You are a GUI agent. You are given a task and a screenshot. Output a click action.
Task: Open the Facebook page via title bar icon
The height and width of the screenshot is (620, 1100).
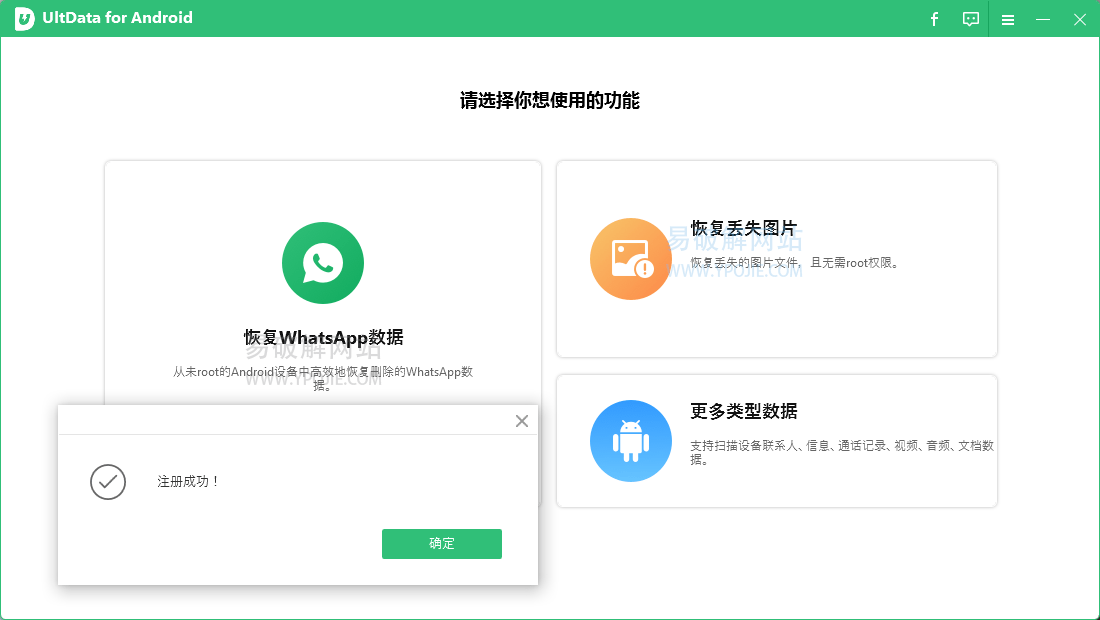tap(934, 19)
